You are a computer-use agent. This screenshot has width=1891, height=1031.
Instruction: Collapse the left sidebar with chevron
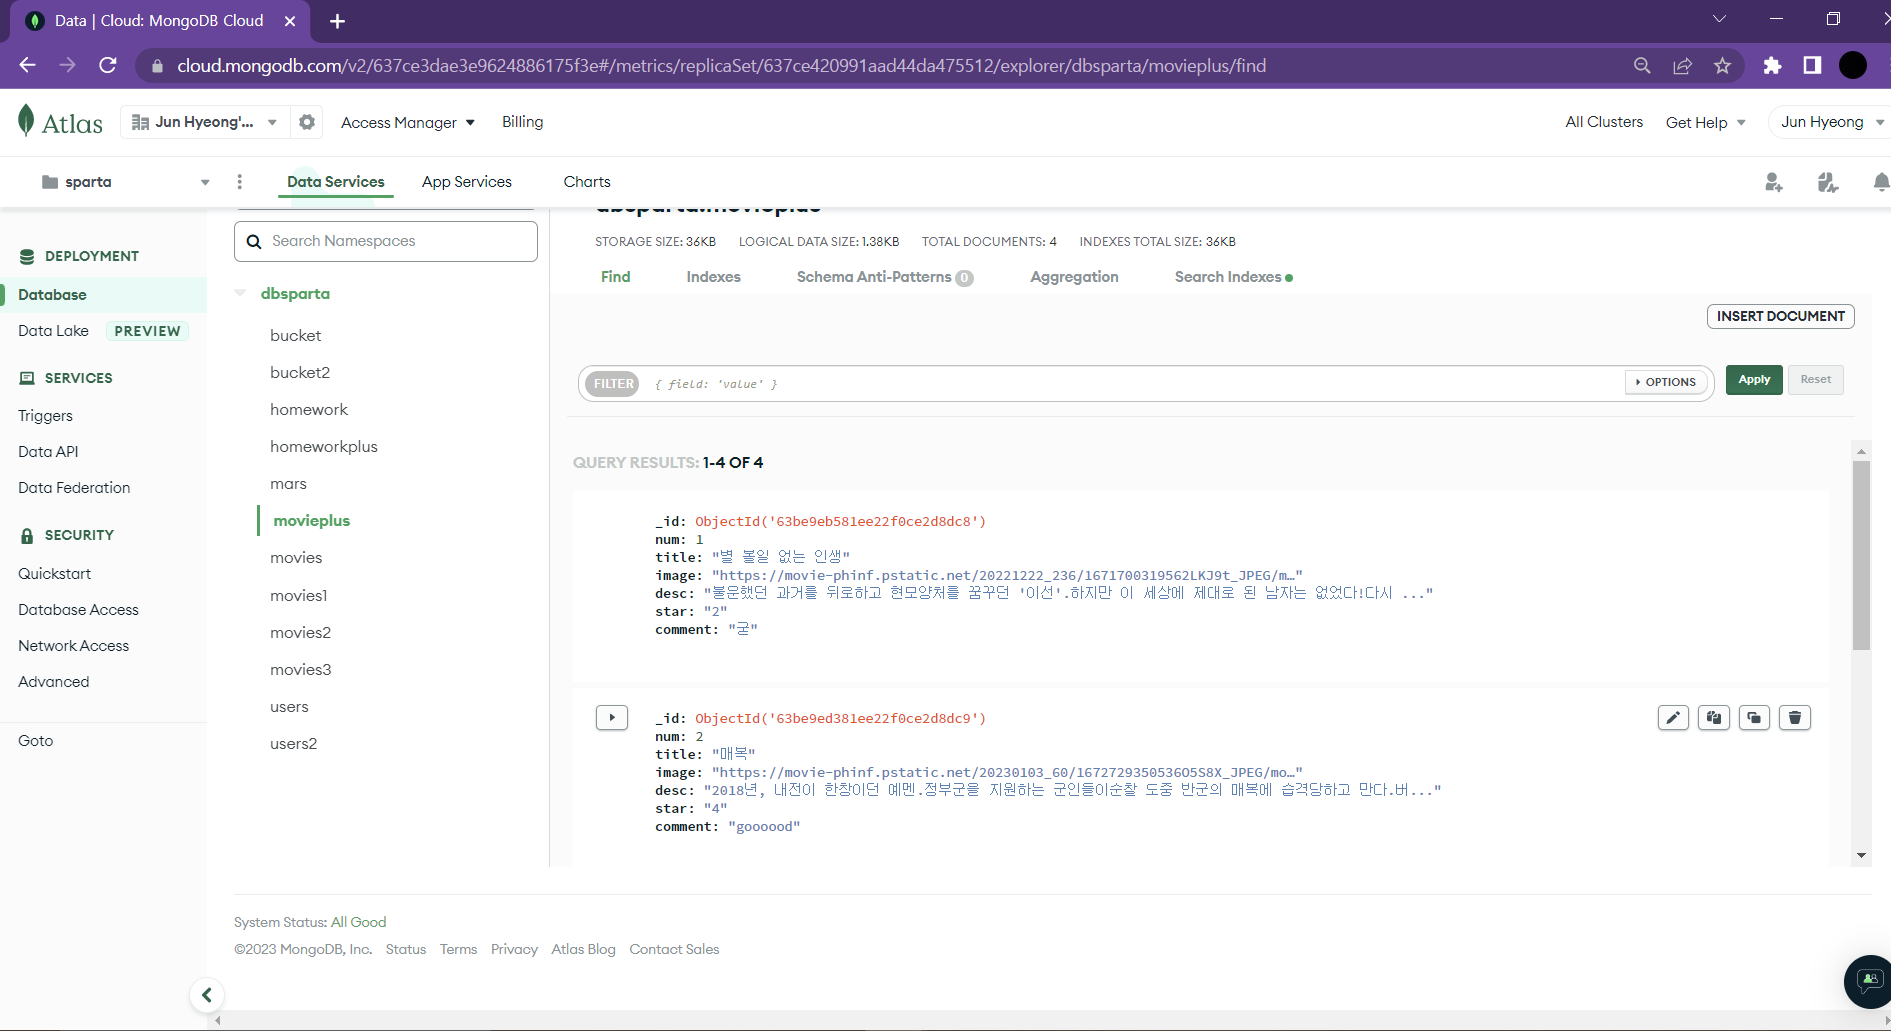coord(207,995)
